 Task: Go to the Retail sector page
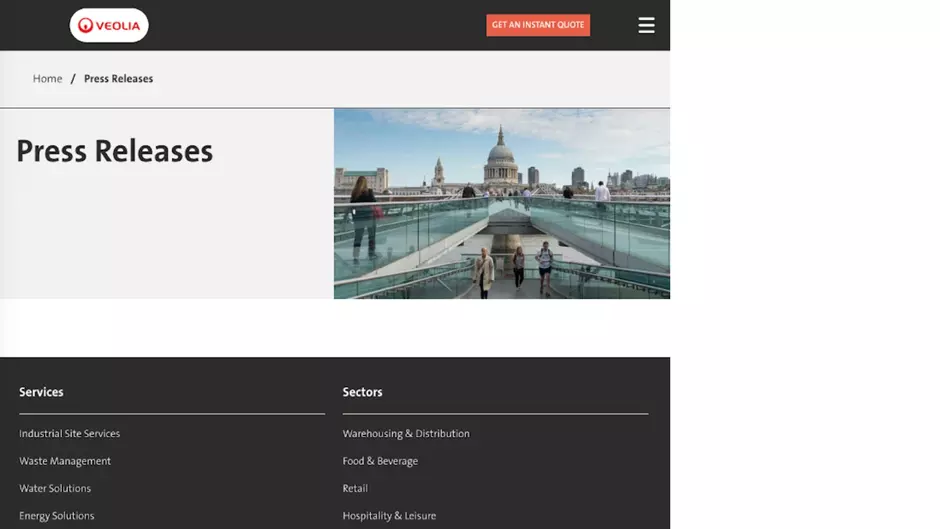355,488
